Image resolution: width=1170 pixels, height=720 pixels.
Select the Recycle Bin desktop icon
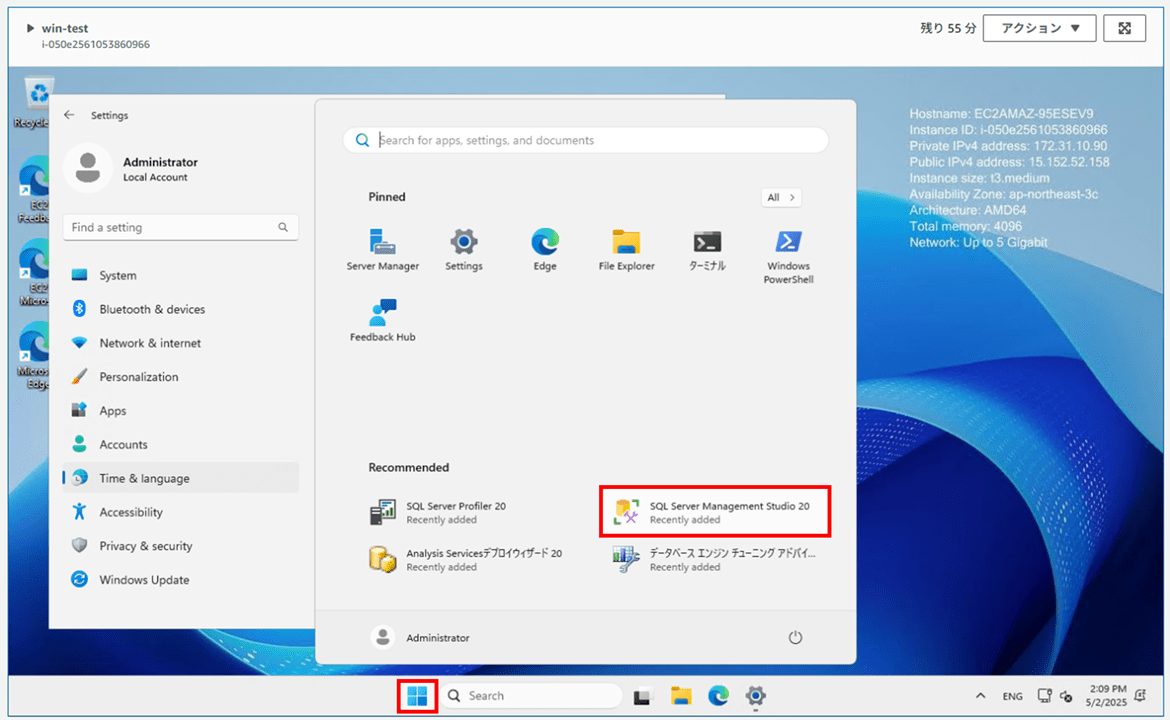click(31, 103)
